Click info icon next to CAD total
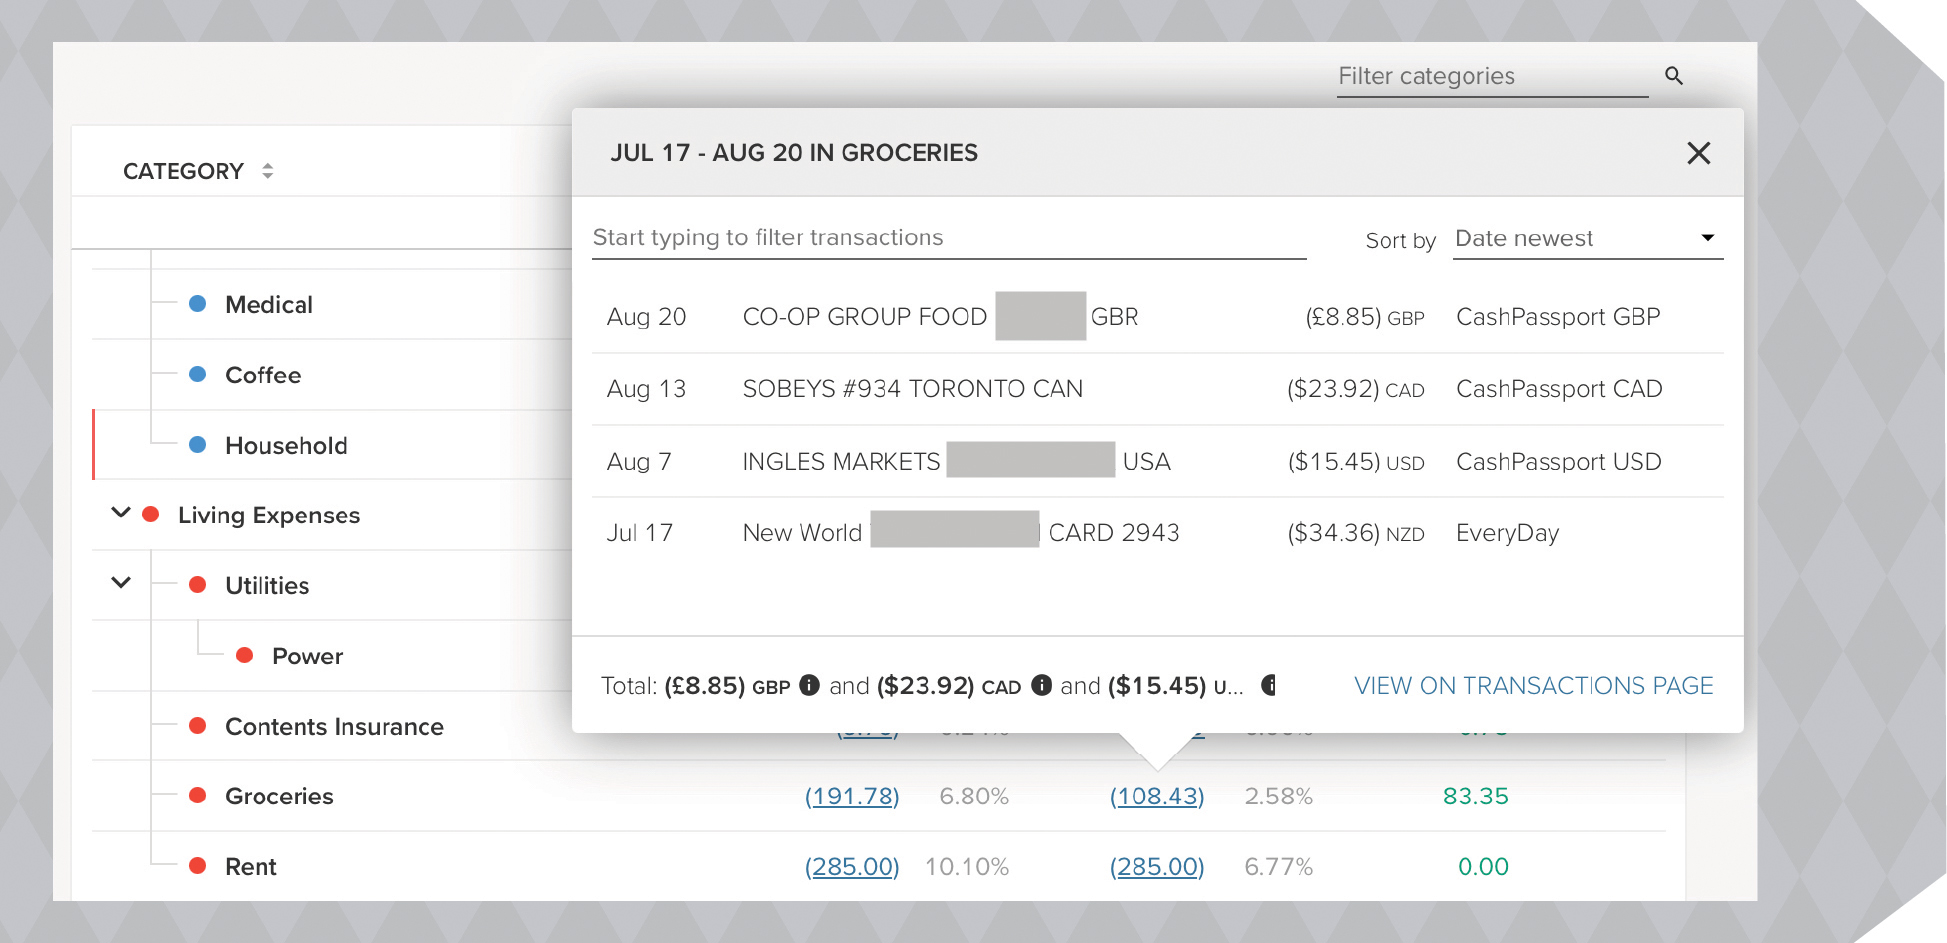The height and width of the screenshot is (943, 1947). coord(1041,685)
